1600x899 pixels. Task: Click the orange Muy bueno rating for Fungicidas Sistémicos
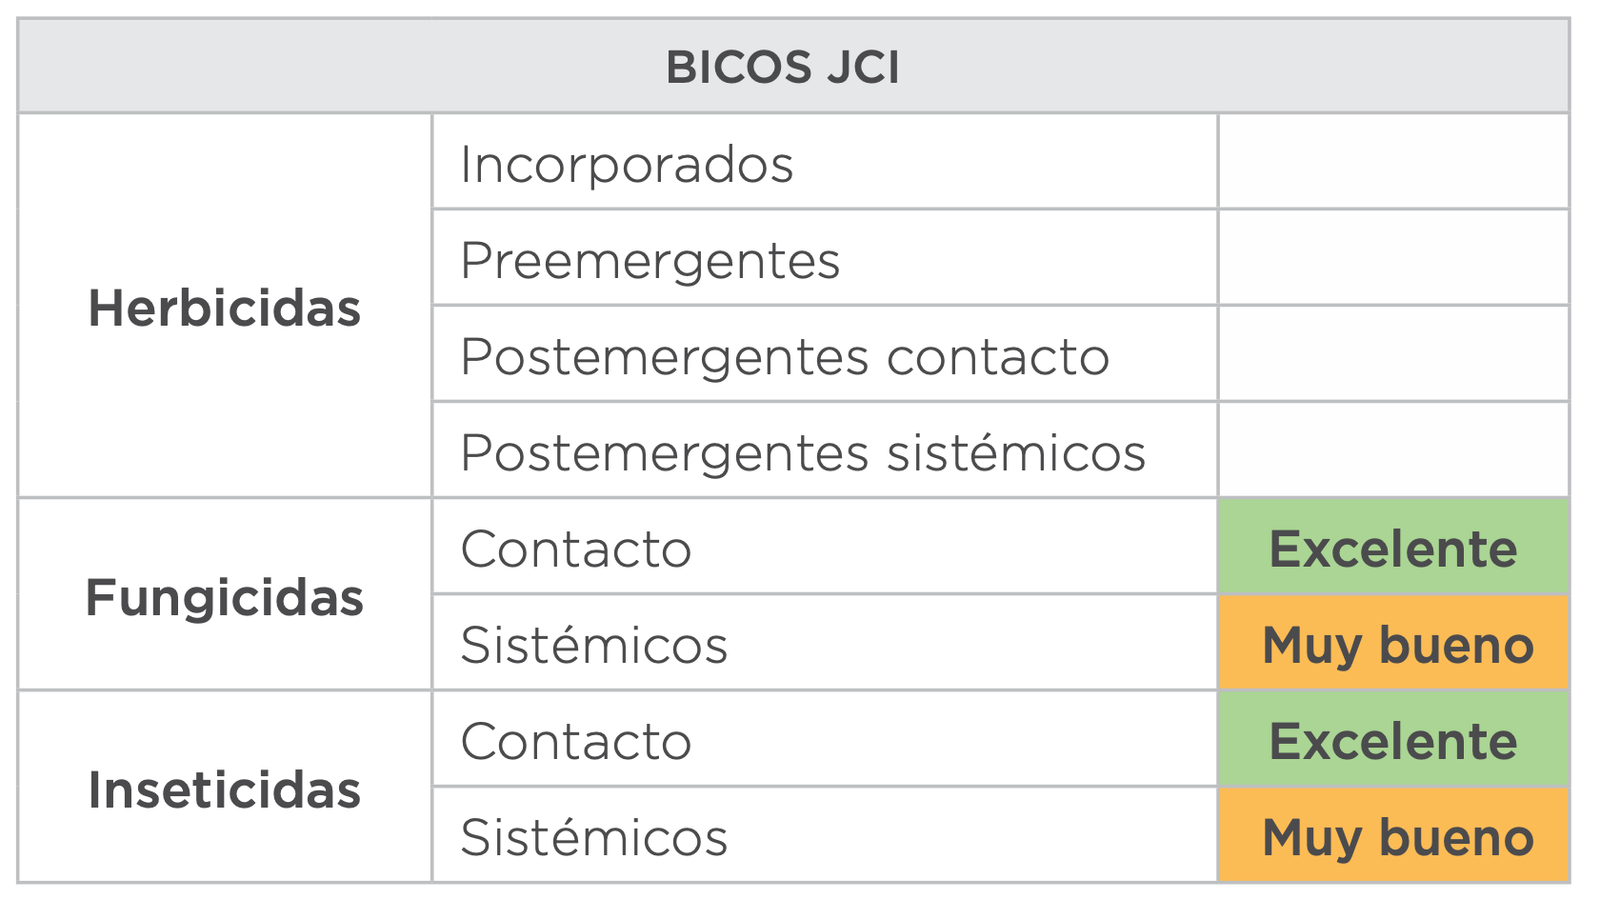pos(1397,644)
